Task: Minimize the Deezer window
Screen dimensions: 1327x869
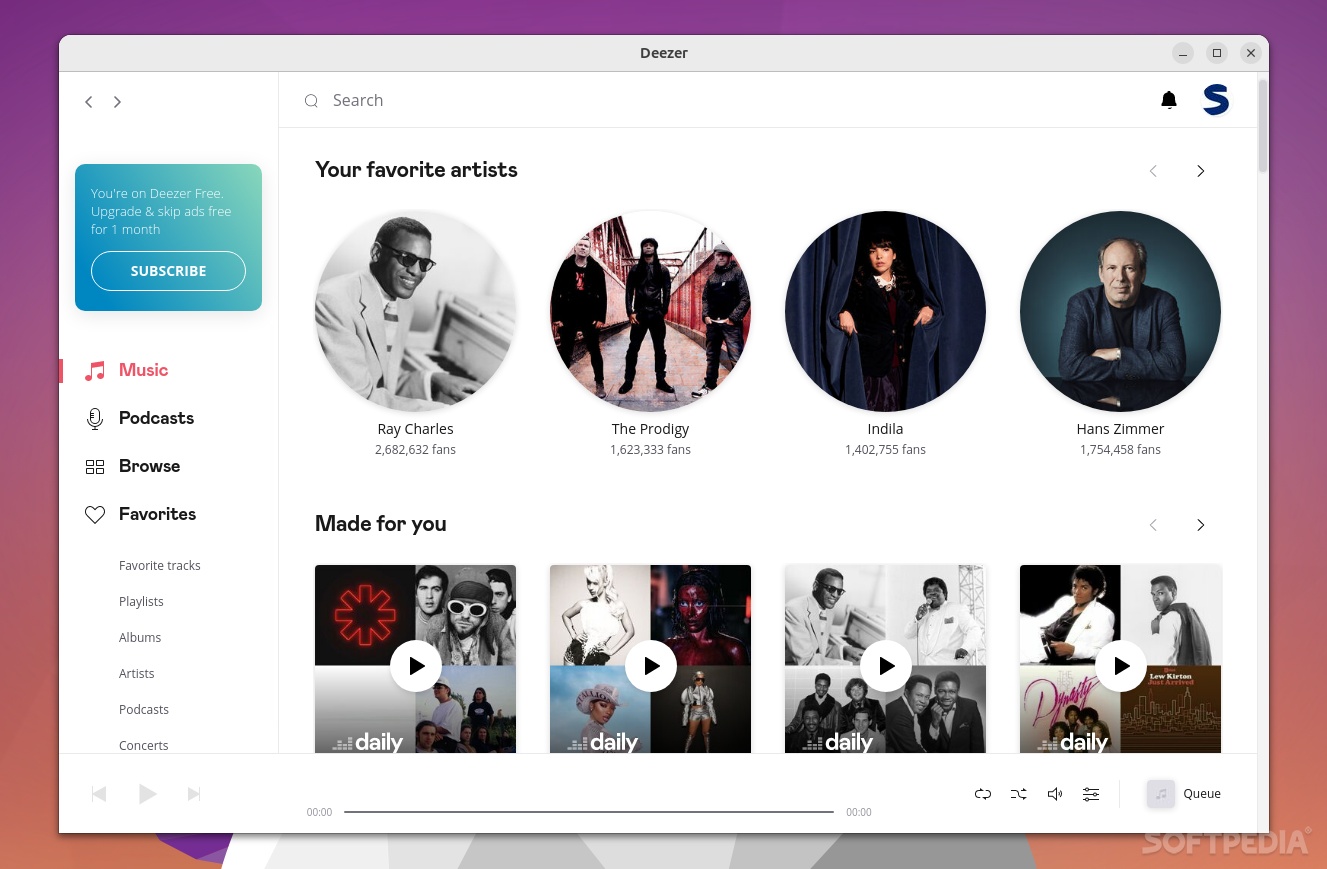Action: coord(1183,53)
